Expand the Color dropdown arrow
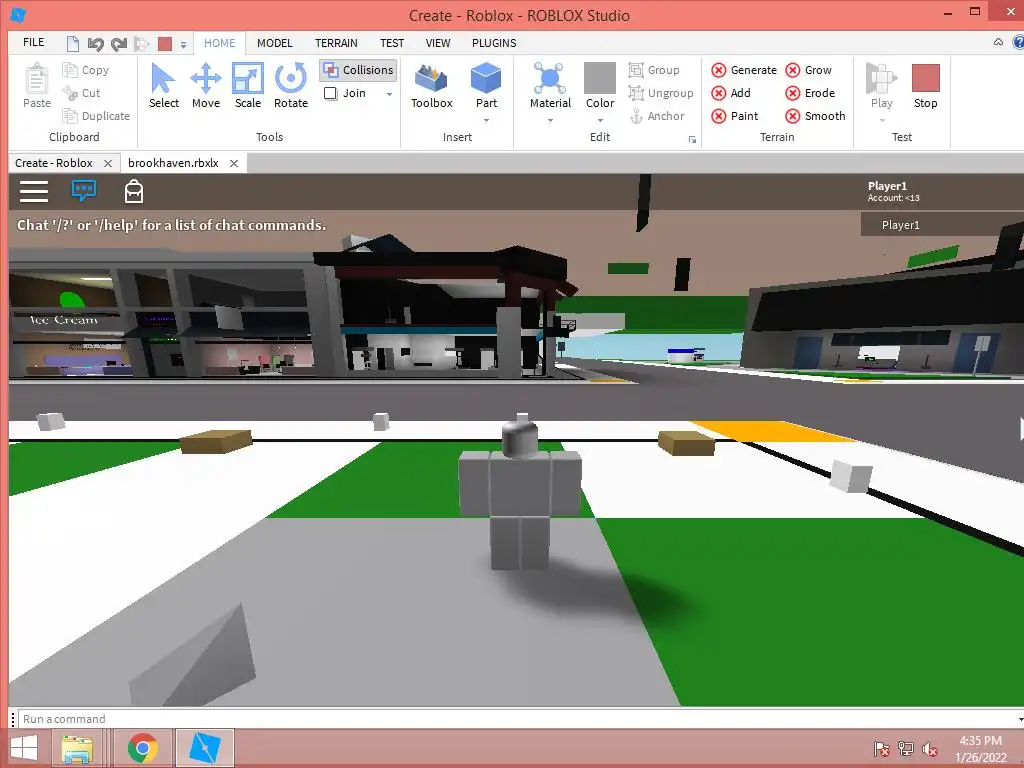Image resolution: width=1024 pixels, height=768 pixels. click(x=600, y=121)
